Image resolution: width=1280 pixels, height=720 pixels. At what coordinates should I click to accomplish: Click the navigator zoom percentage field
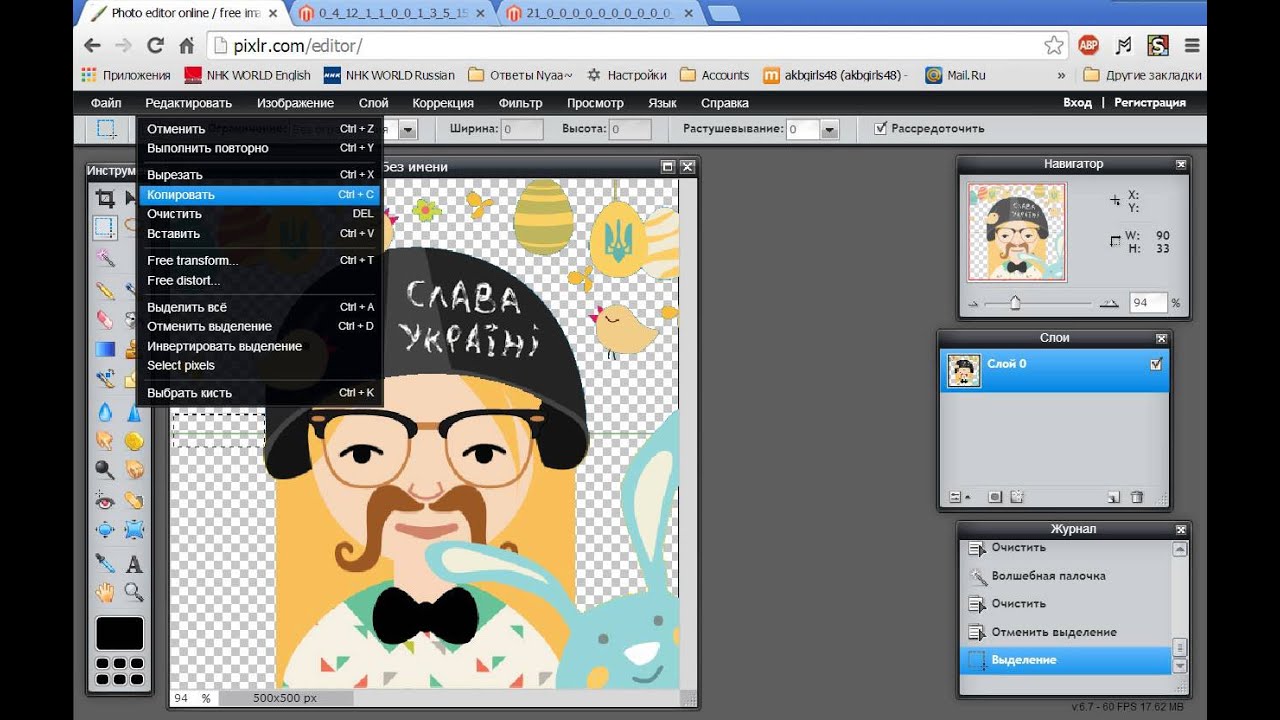coord(1148,302)
